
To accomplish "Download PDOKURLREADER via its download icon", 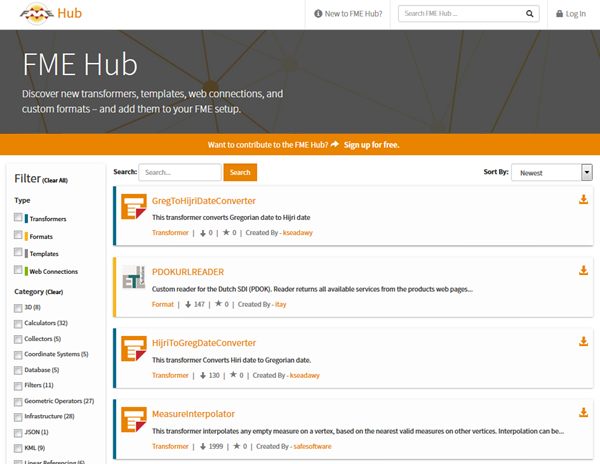I will point(583,270).
